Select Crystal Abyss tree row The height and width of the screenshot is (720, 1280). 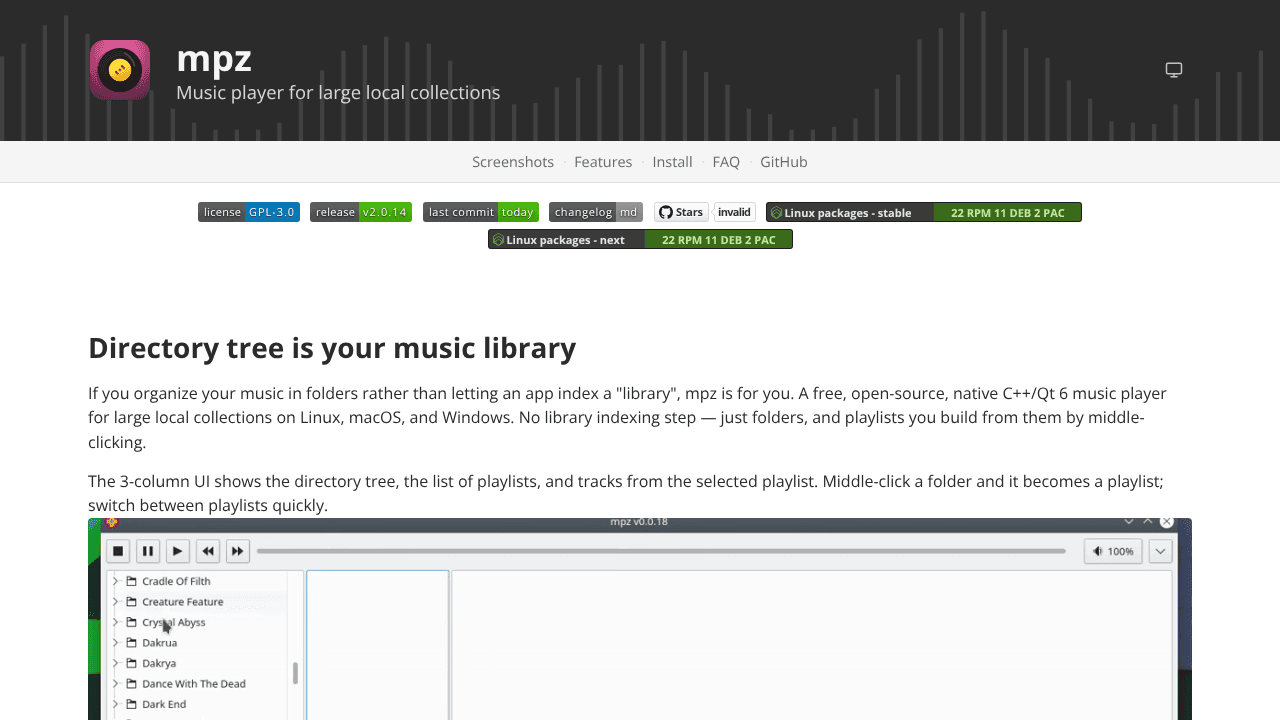pyautogui.click(x=198, y=622)
